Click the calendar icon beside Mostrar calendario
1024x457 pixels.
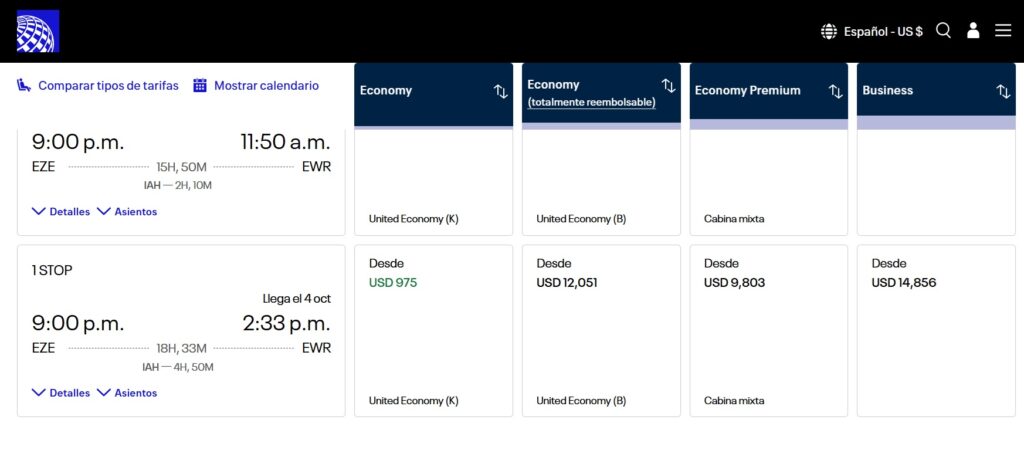(200, 86)
